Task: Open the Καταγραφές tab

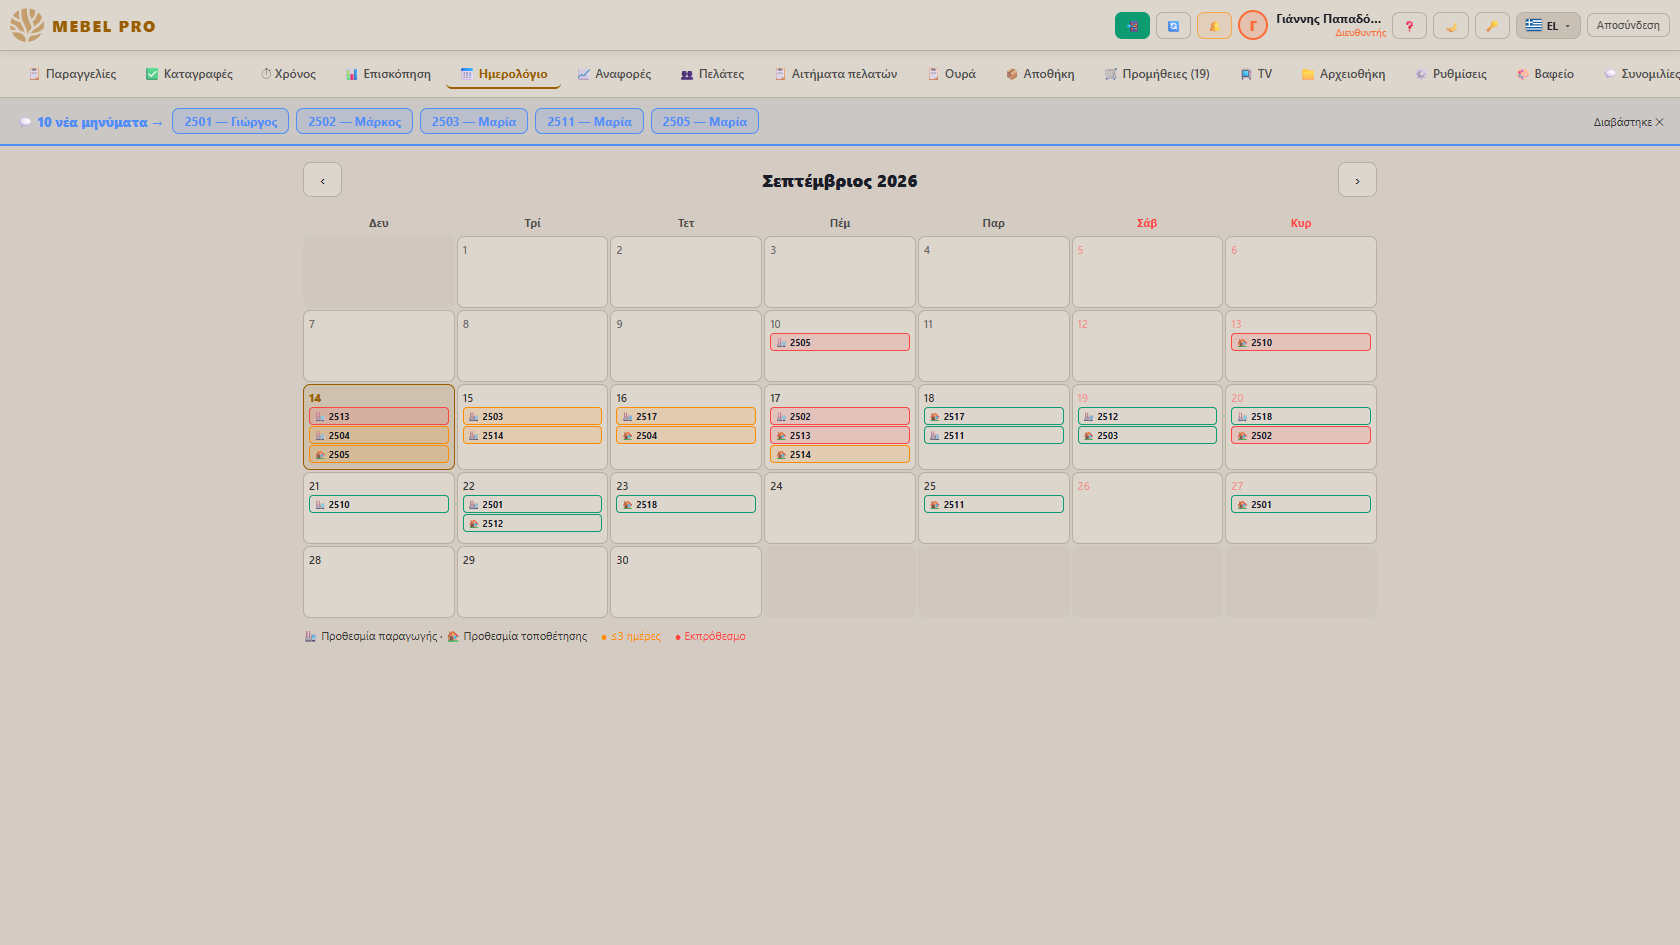Action: click(189, 74)
